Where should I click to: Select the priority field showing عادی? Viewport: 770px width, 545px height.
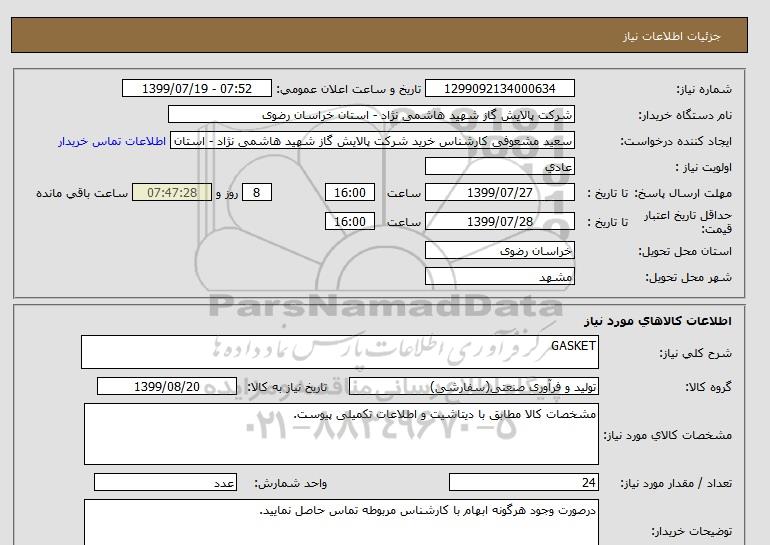(500, 167)
